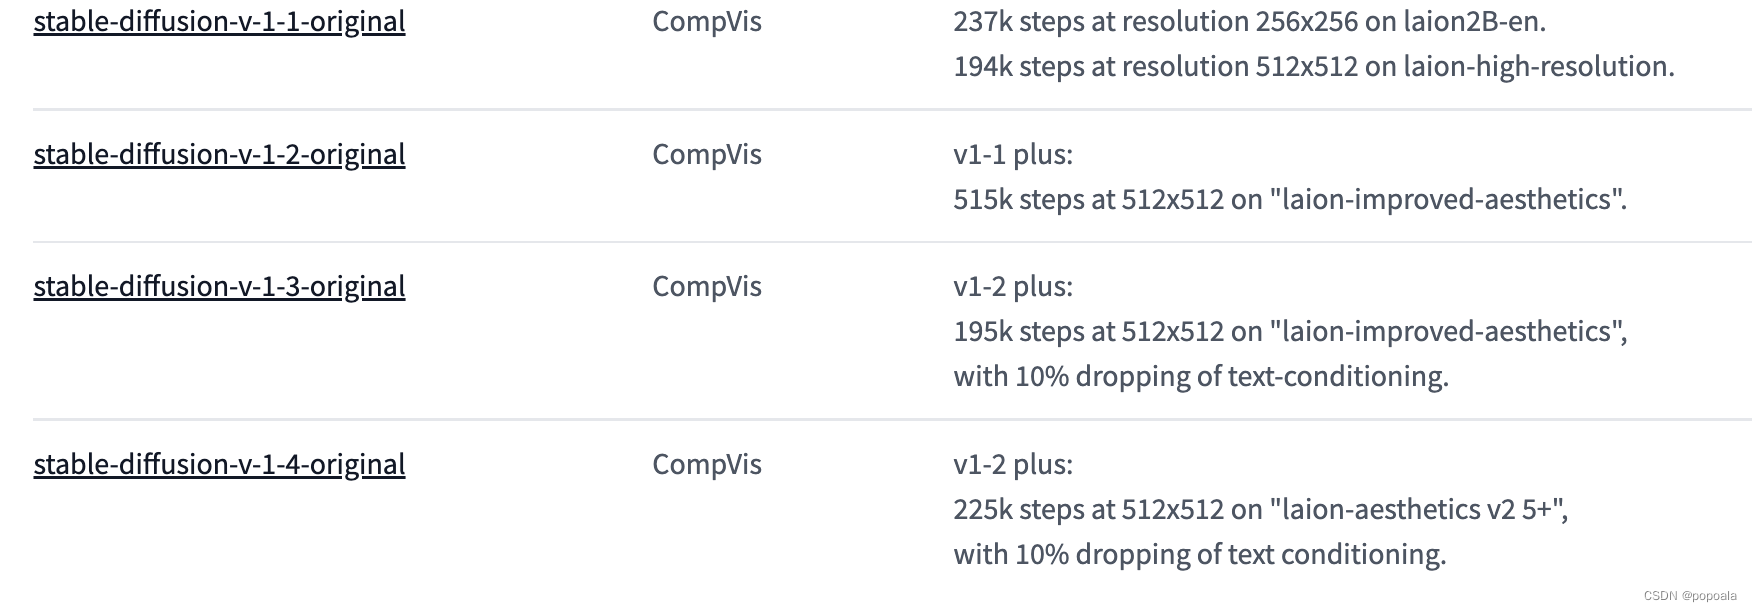The height and width of the screenshot is (612, 1752).
Task: Open the stable-diffusion-v-1-2-original link
Action: 219,154
